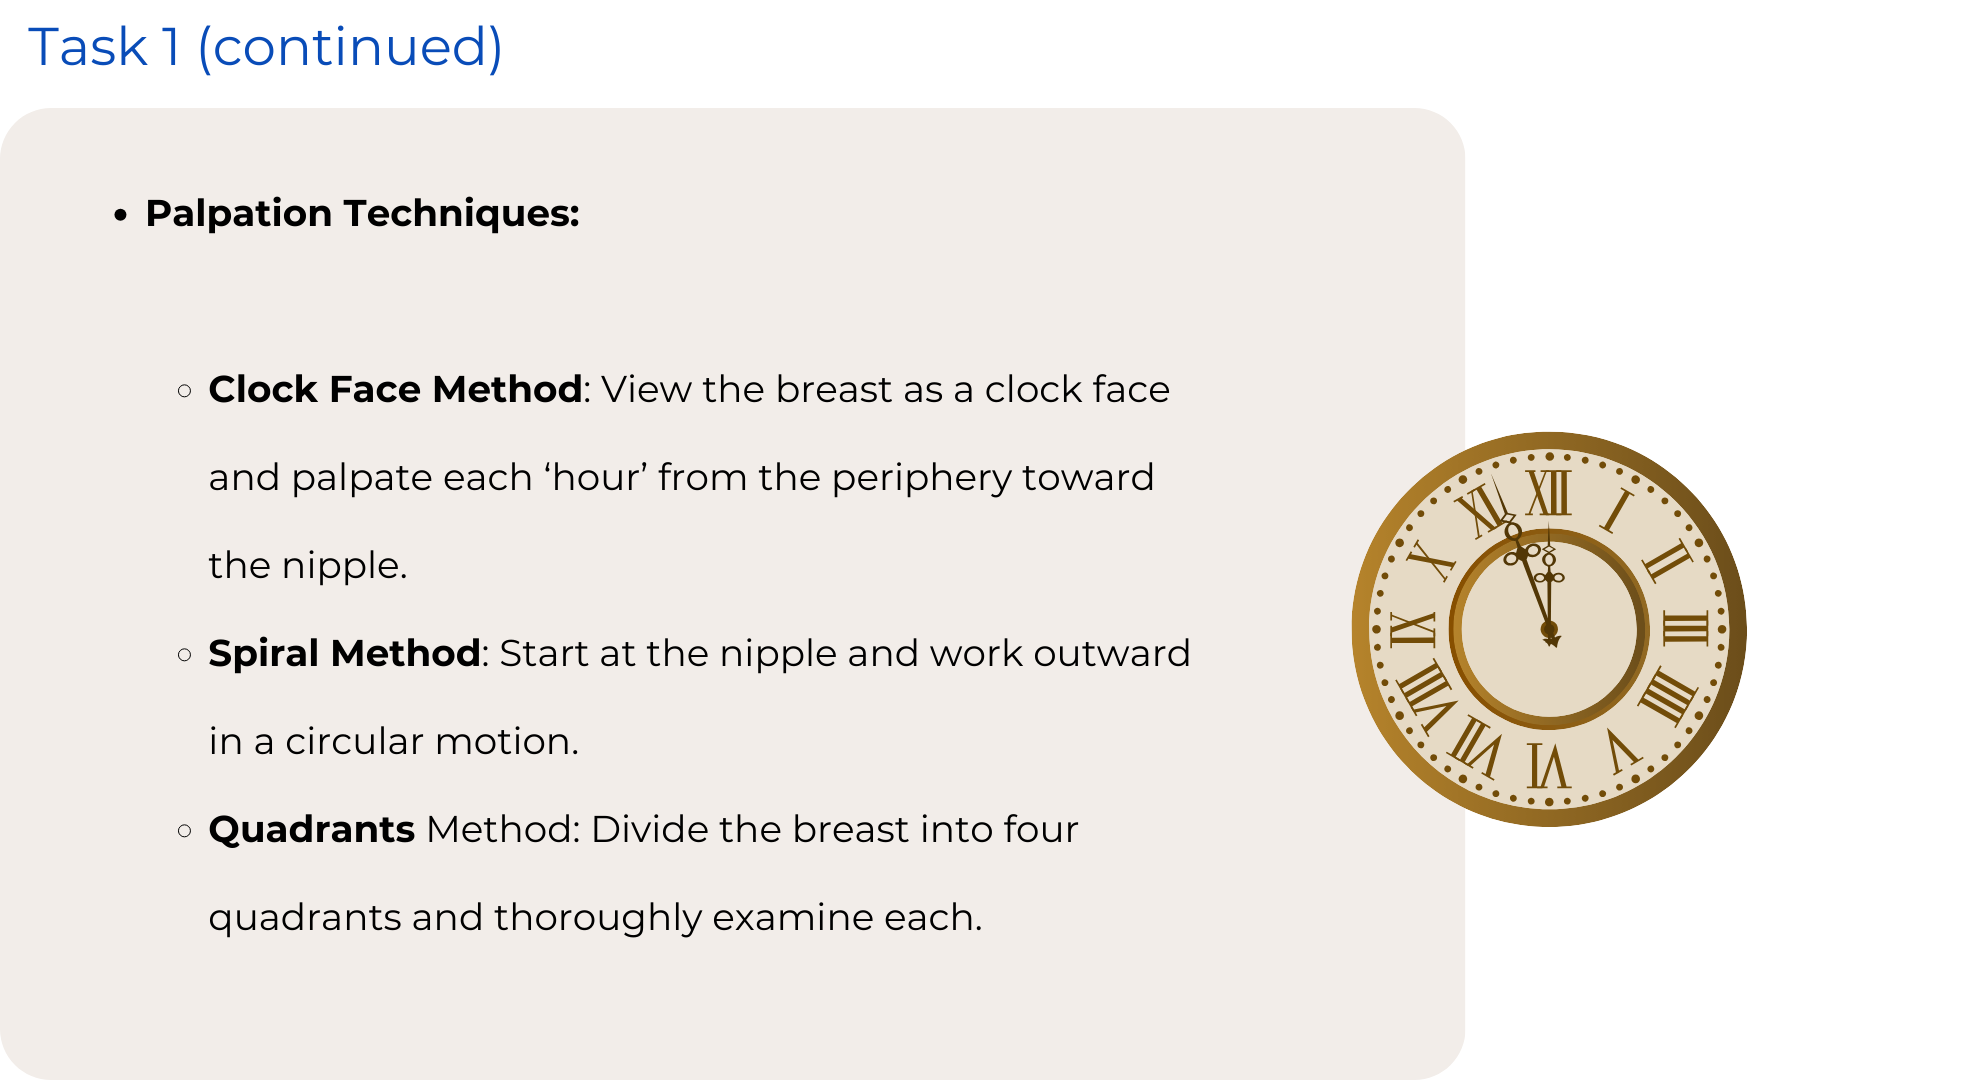Viewport: 1980px width, 1080px height.
Task: Click 'quadrants and thoroughly examine each.' line
Action: 596,918
